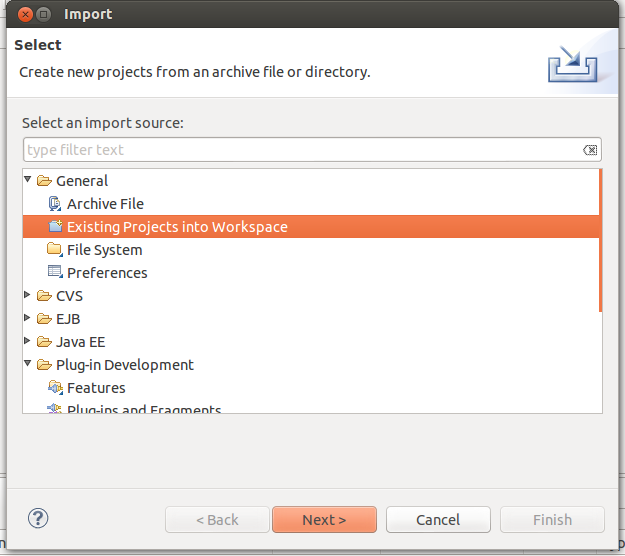The width and height of the screenshot is (625, 556).
Task: Open help via question mark icon
Action: (x=38, y=518)
